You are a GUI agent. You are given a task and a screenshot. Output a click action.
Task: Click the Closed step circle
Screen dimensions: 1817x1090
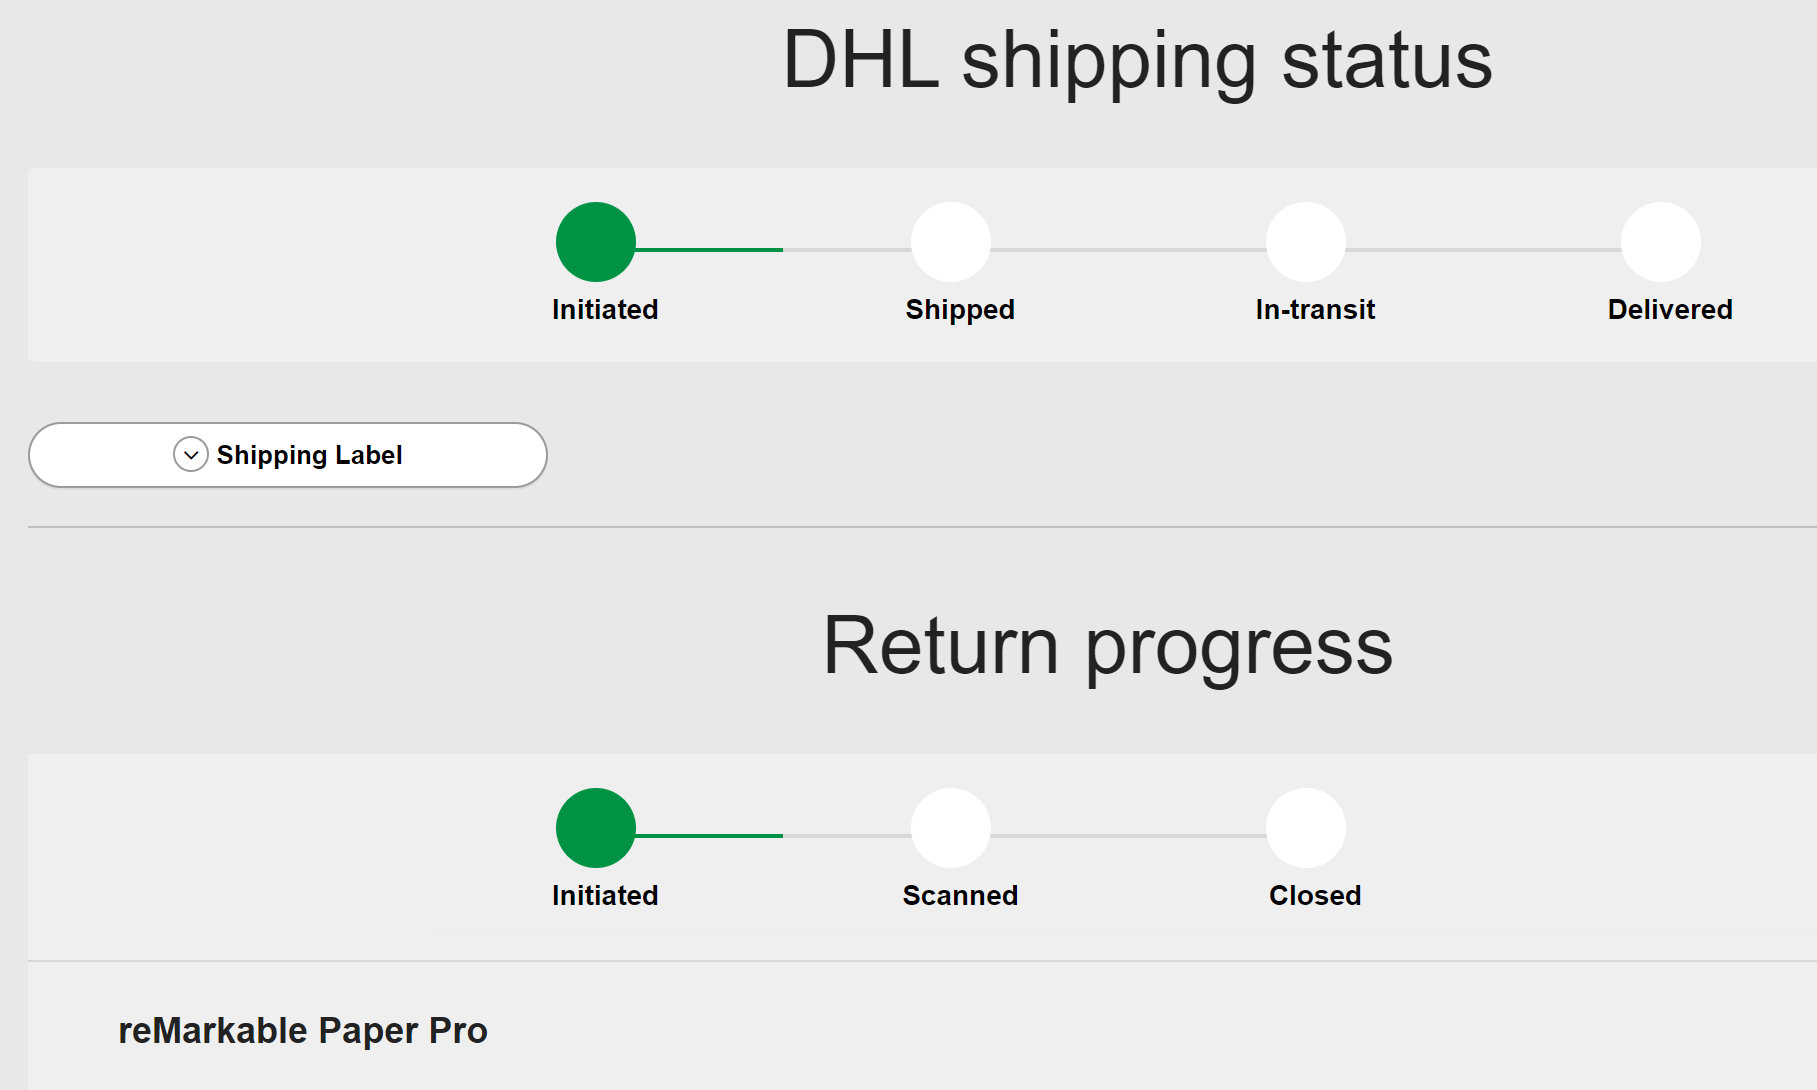click(x=1306, y=828)
